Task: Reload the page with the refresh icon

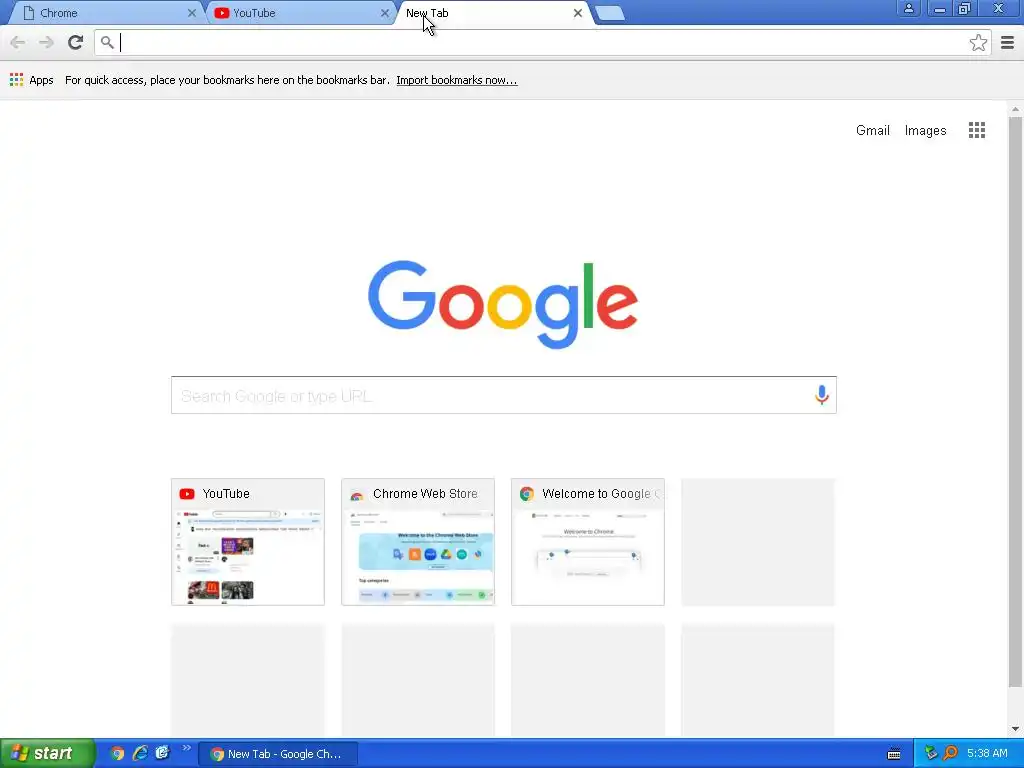Action: [75, 42]
